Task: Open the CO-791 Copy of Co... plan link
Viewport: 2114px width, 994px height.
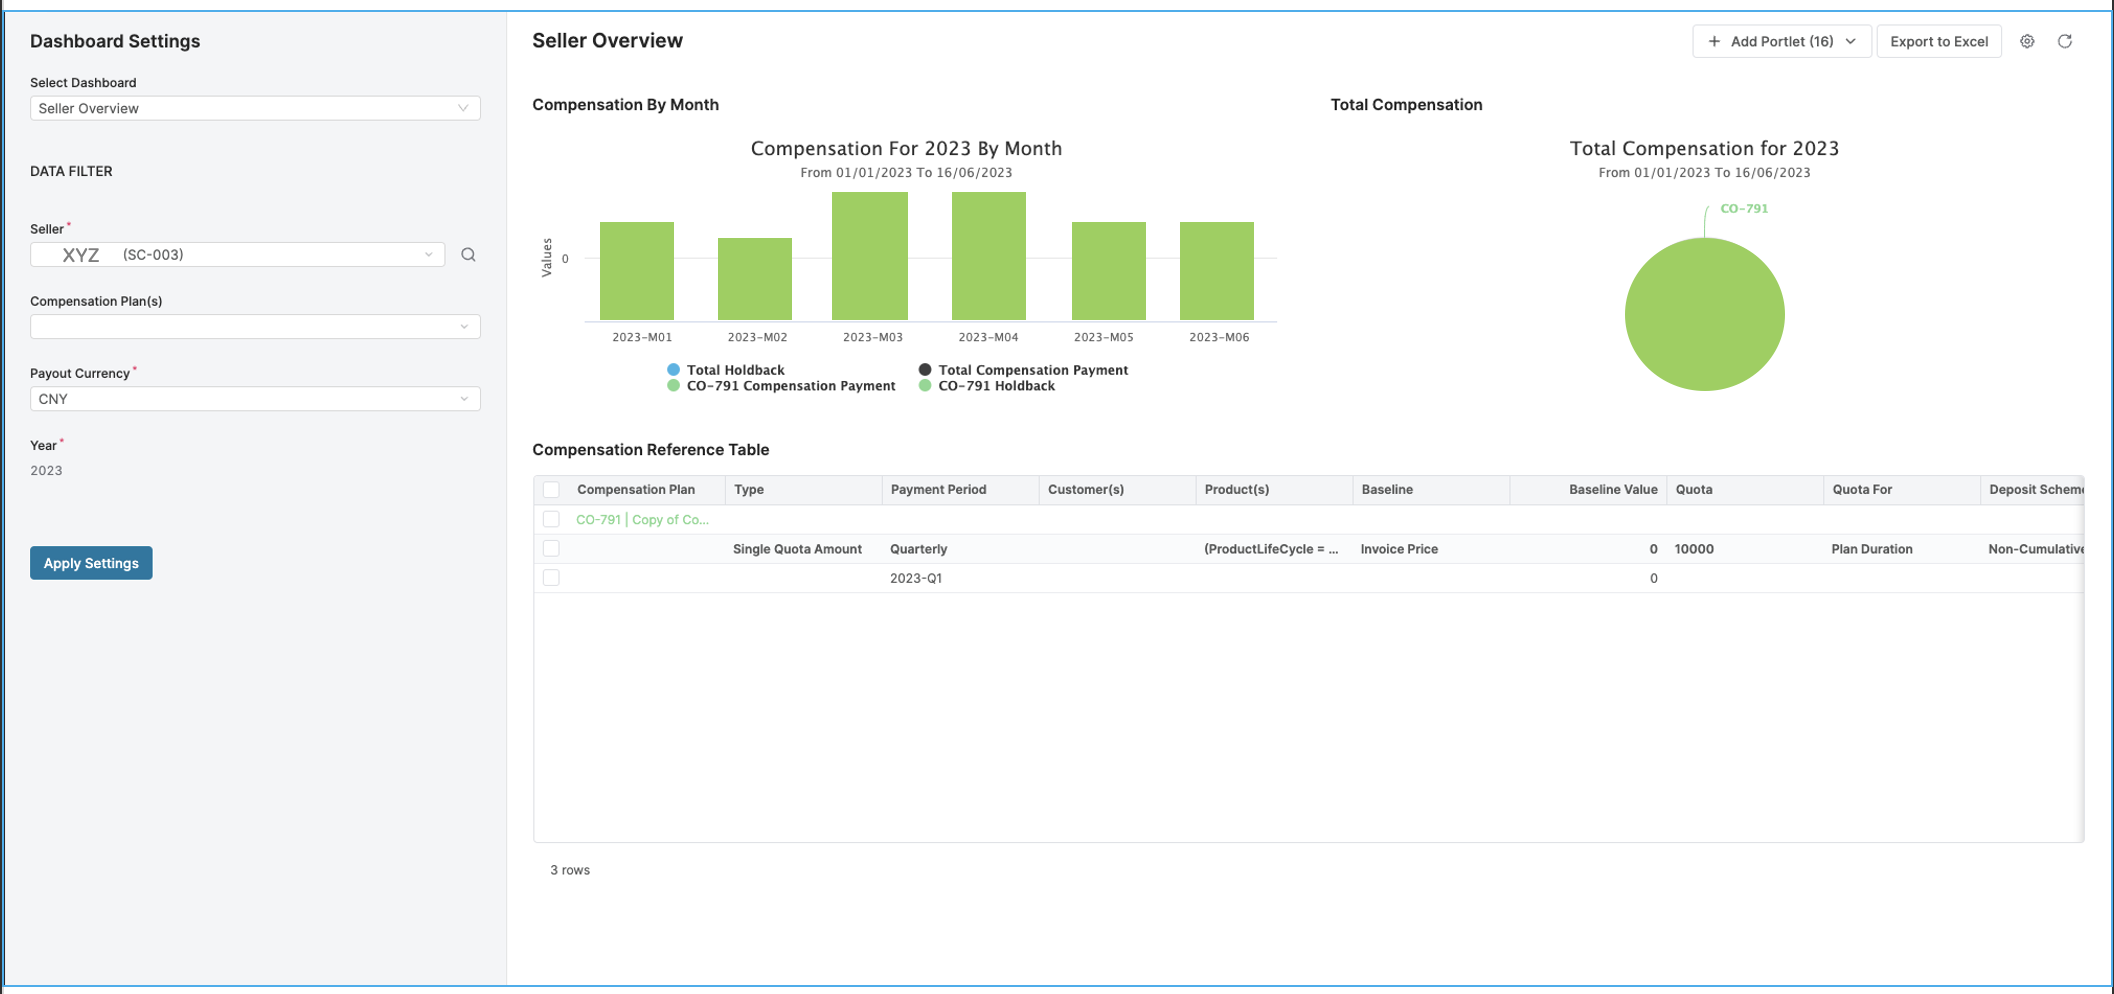Action: (x=642, y=520)
